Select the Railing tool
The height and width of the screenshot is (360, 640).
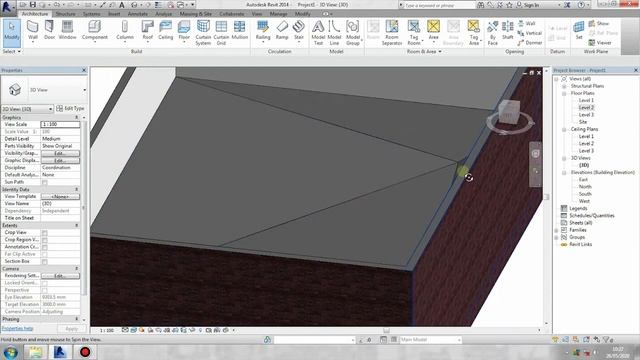[x=263, y=31]
